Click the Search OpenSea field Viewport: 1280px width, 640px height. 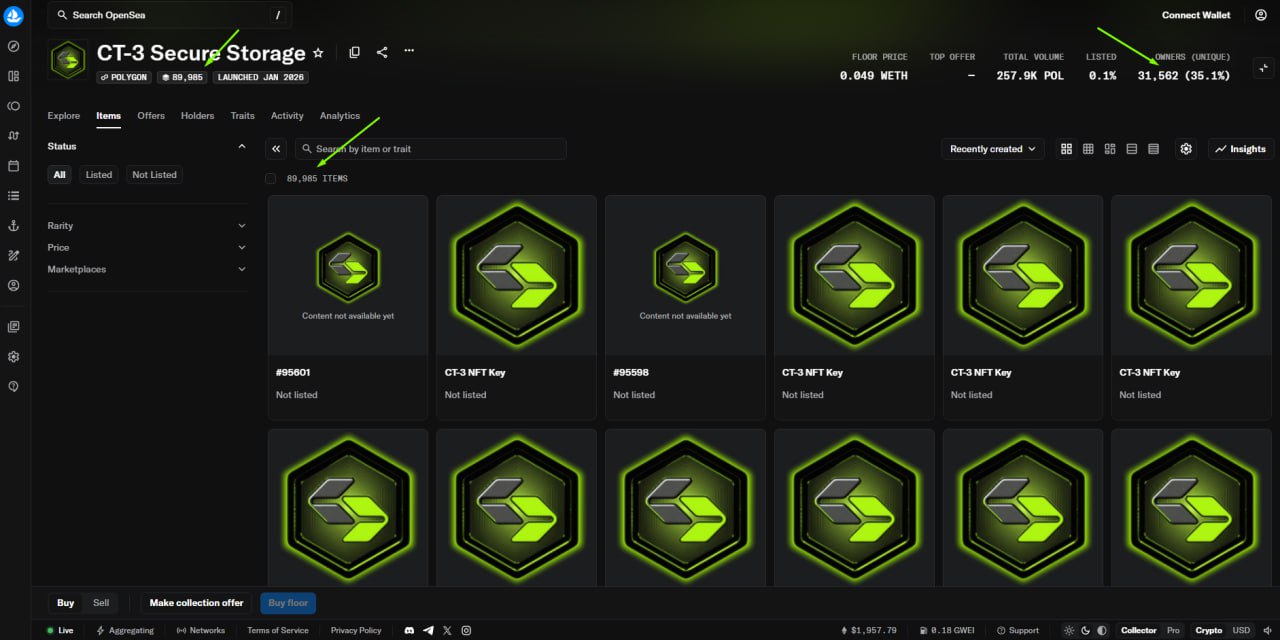coord(170,15)
